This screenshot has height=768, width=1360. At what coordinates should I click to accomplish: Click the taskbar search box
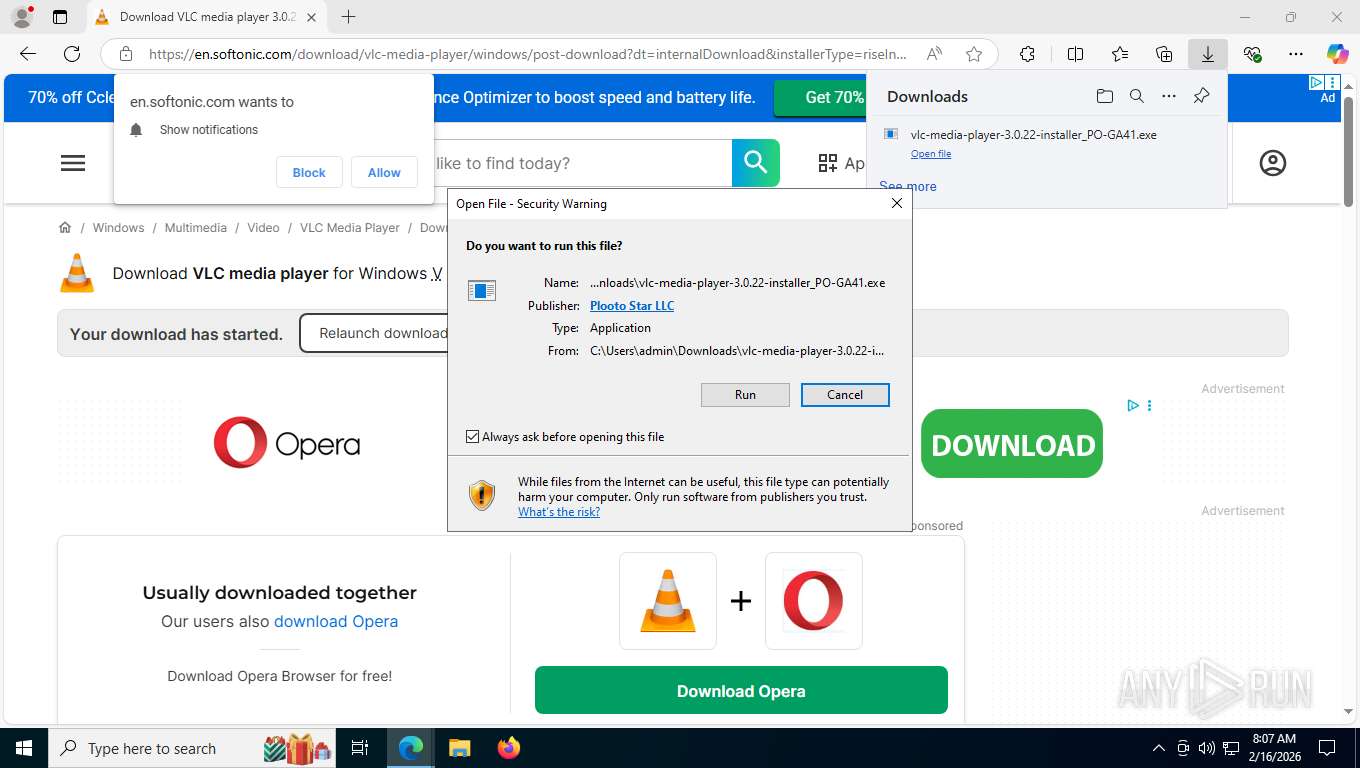[x=193, y=748]
